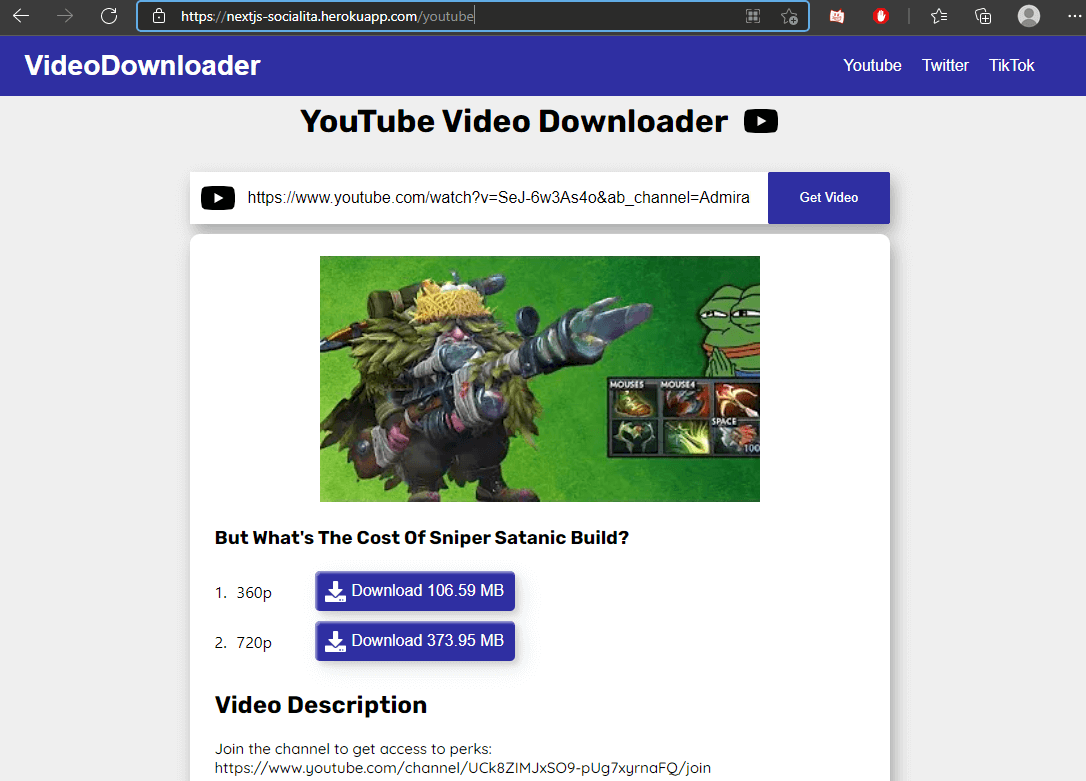
Task: Open the red stop-hand adblock extension
Action: (880, 16)
